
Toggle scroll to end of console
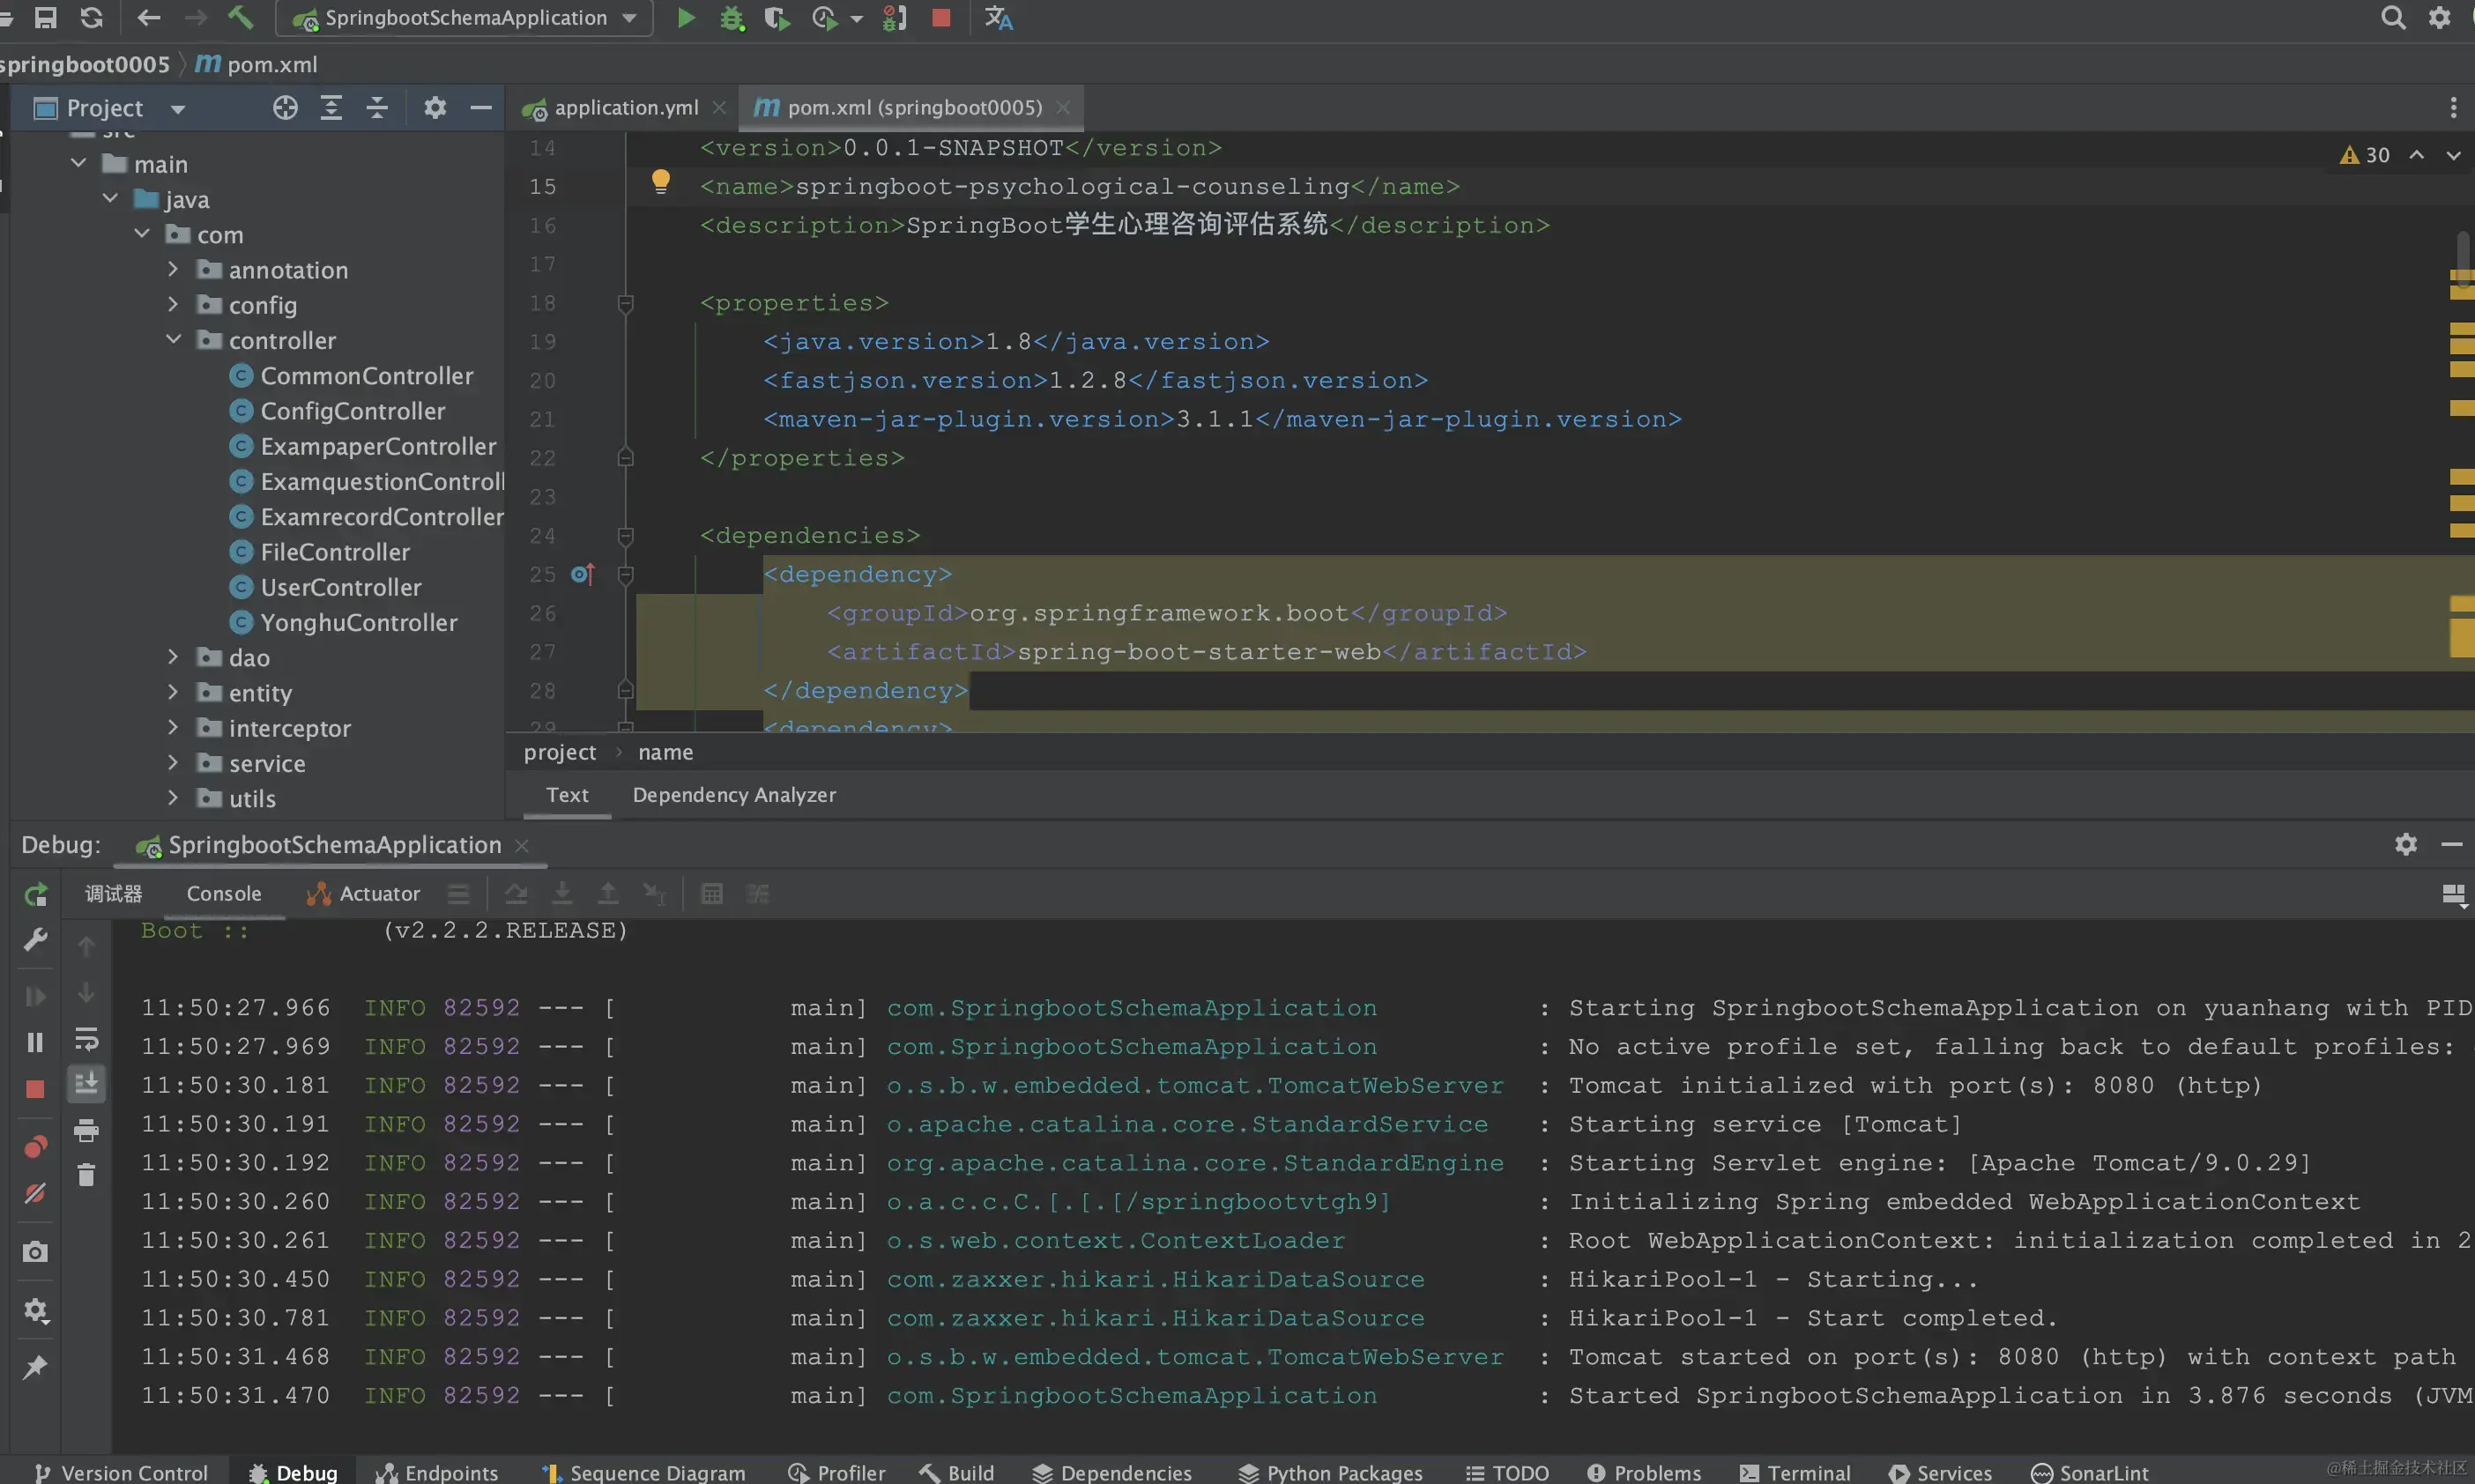(87, 1083)
